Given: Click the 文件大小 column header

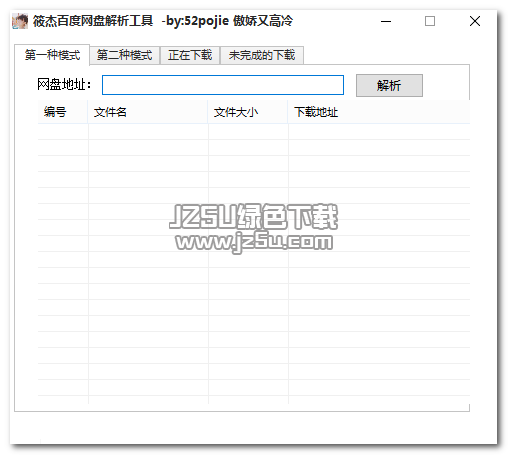Looking at the screenshot, I should [248, 112].
